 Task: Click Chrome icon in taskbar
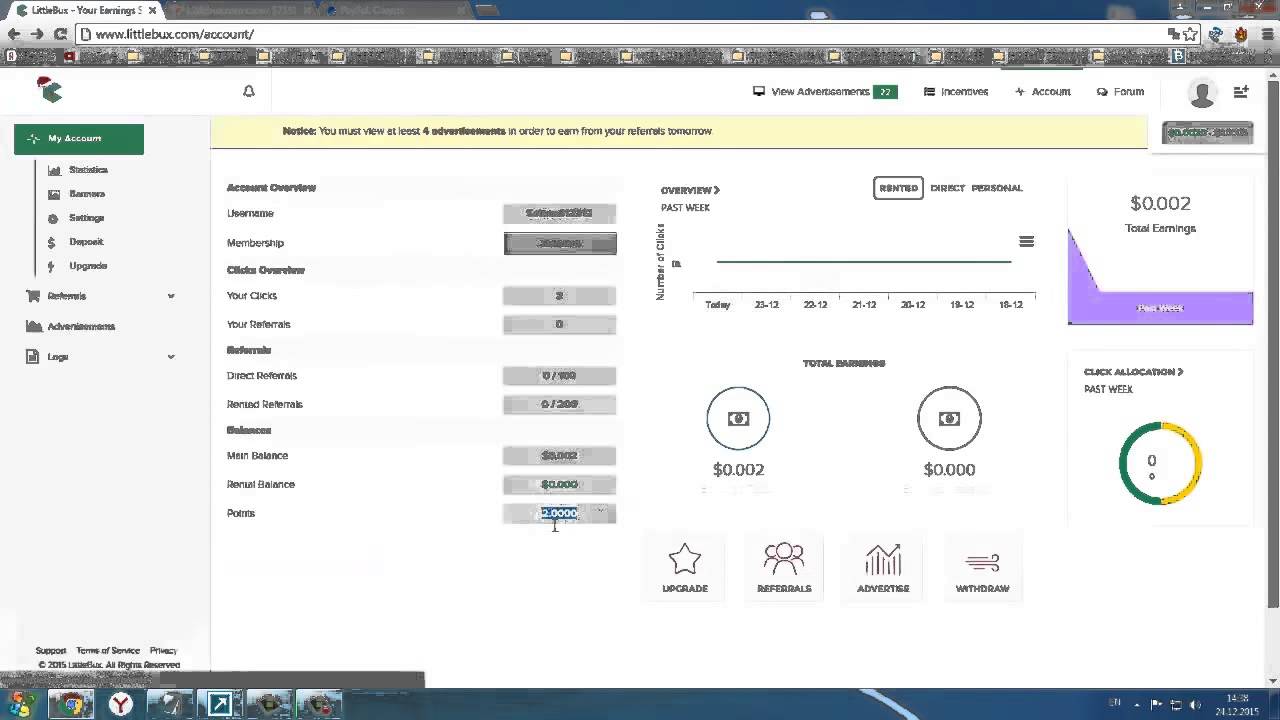(72, 704)
